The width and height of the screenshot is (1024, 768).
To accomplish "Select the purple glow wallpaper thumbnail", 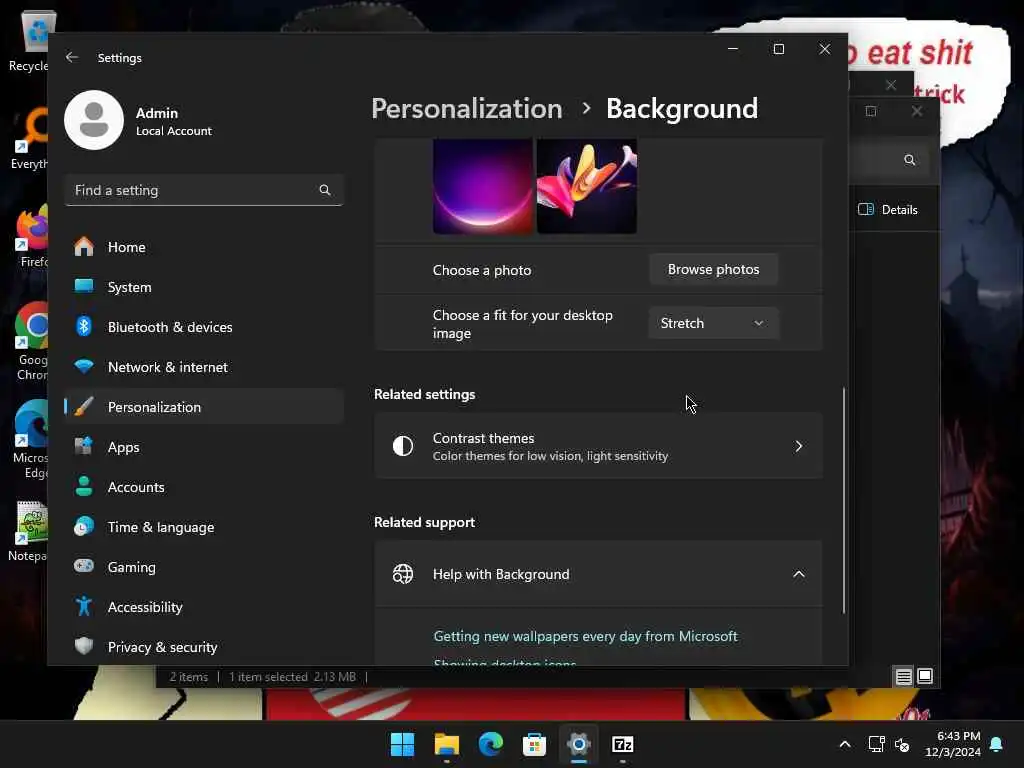I will [483, 186].
